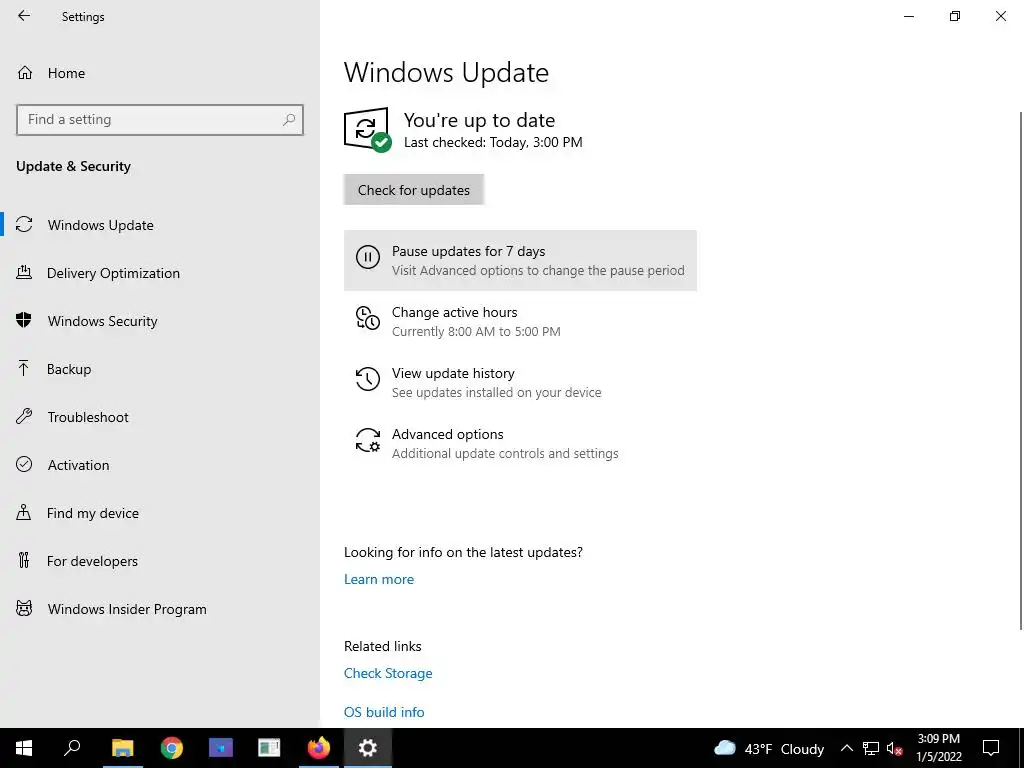Click the update history clock icon

[x=368, y=379]
